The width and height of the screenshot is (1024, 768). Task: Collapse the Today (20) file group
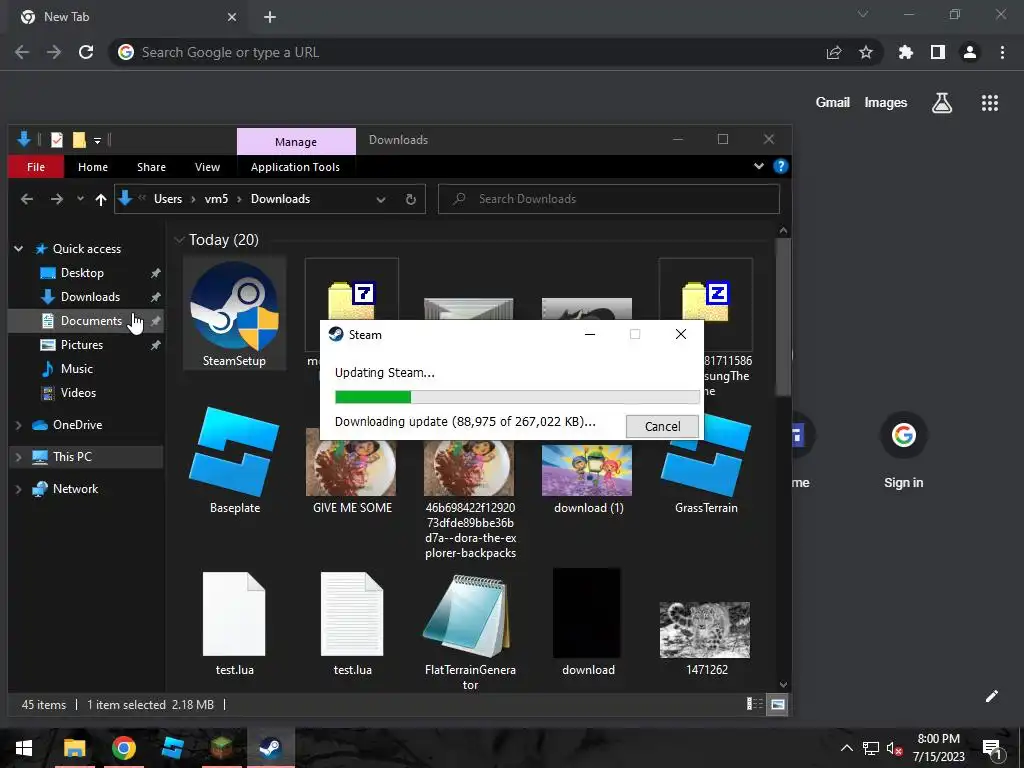179,240
